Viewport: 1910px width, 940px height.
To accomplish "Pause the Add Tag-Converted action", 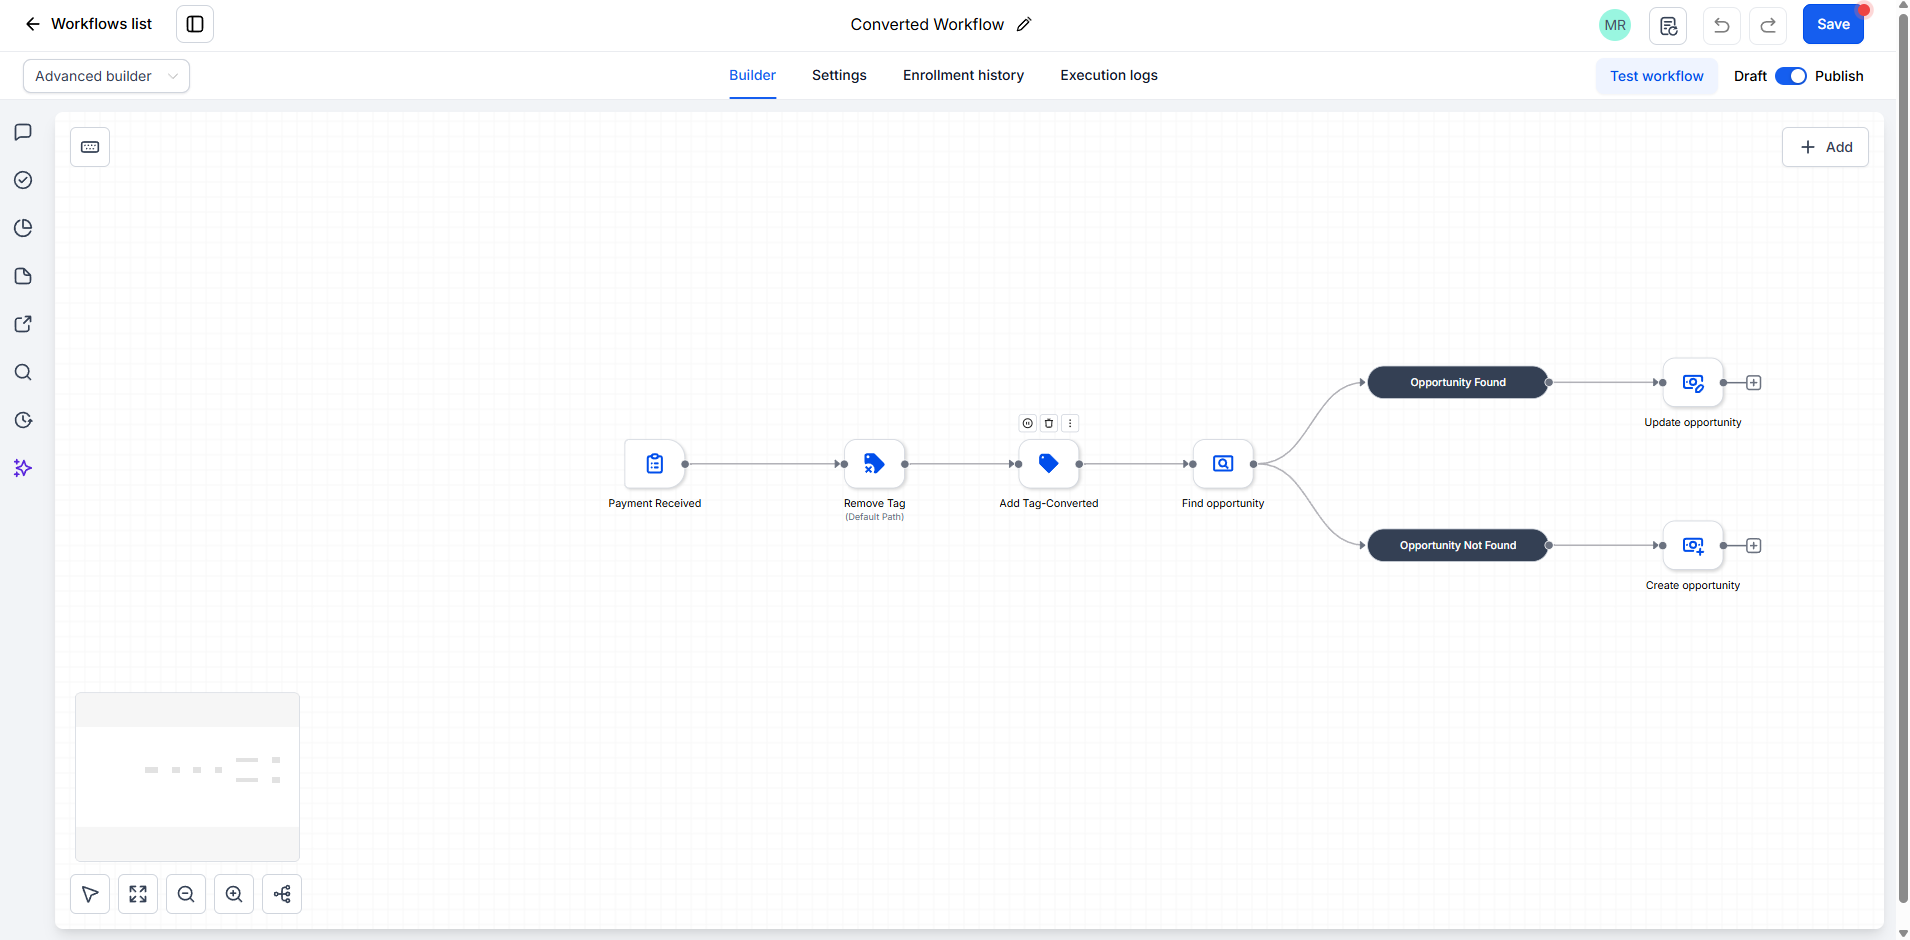I will point(1028,423).
